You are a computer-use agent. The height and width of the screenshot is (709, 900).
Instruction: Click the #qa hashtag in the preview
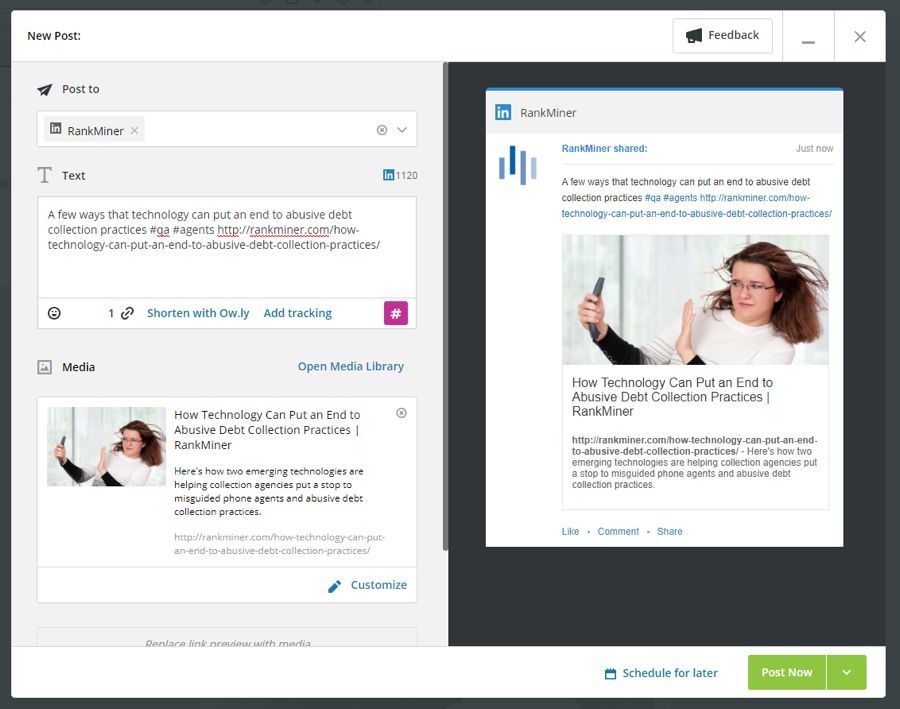(653, 197)
